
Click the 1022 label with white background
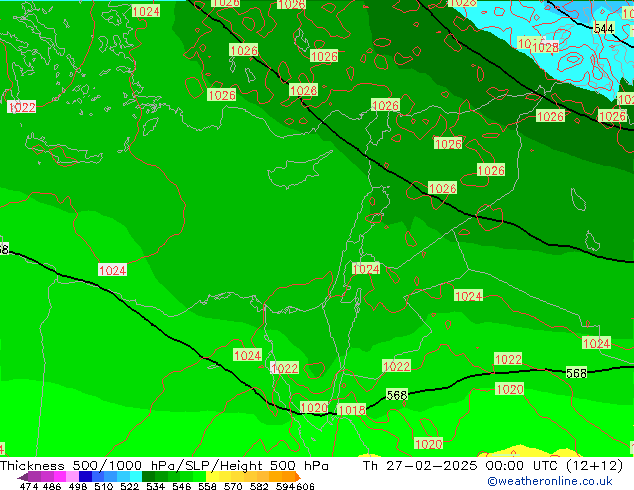pyautogui.click(x=22, y=107)
